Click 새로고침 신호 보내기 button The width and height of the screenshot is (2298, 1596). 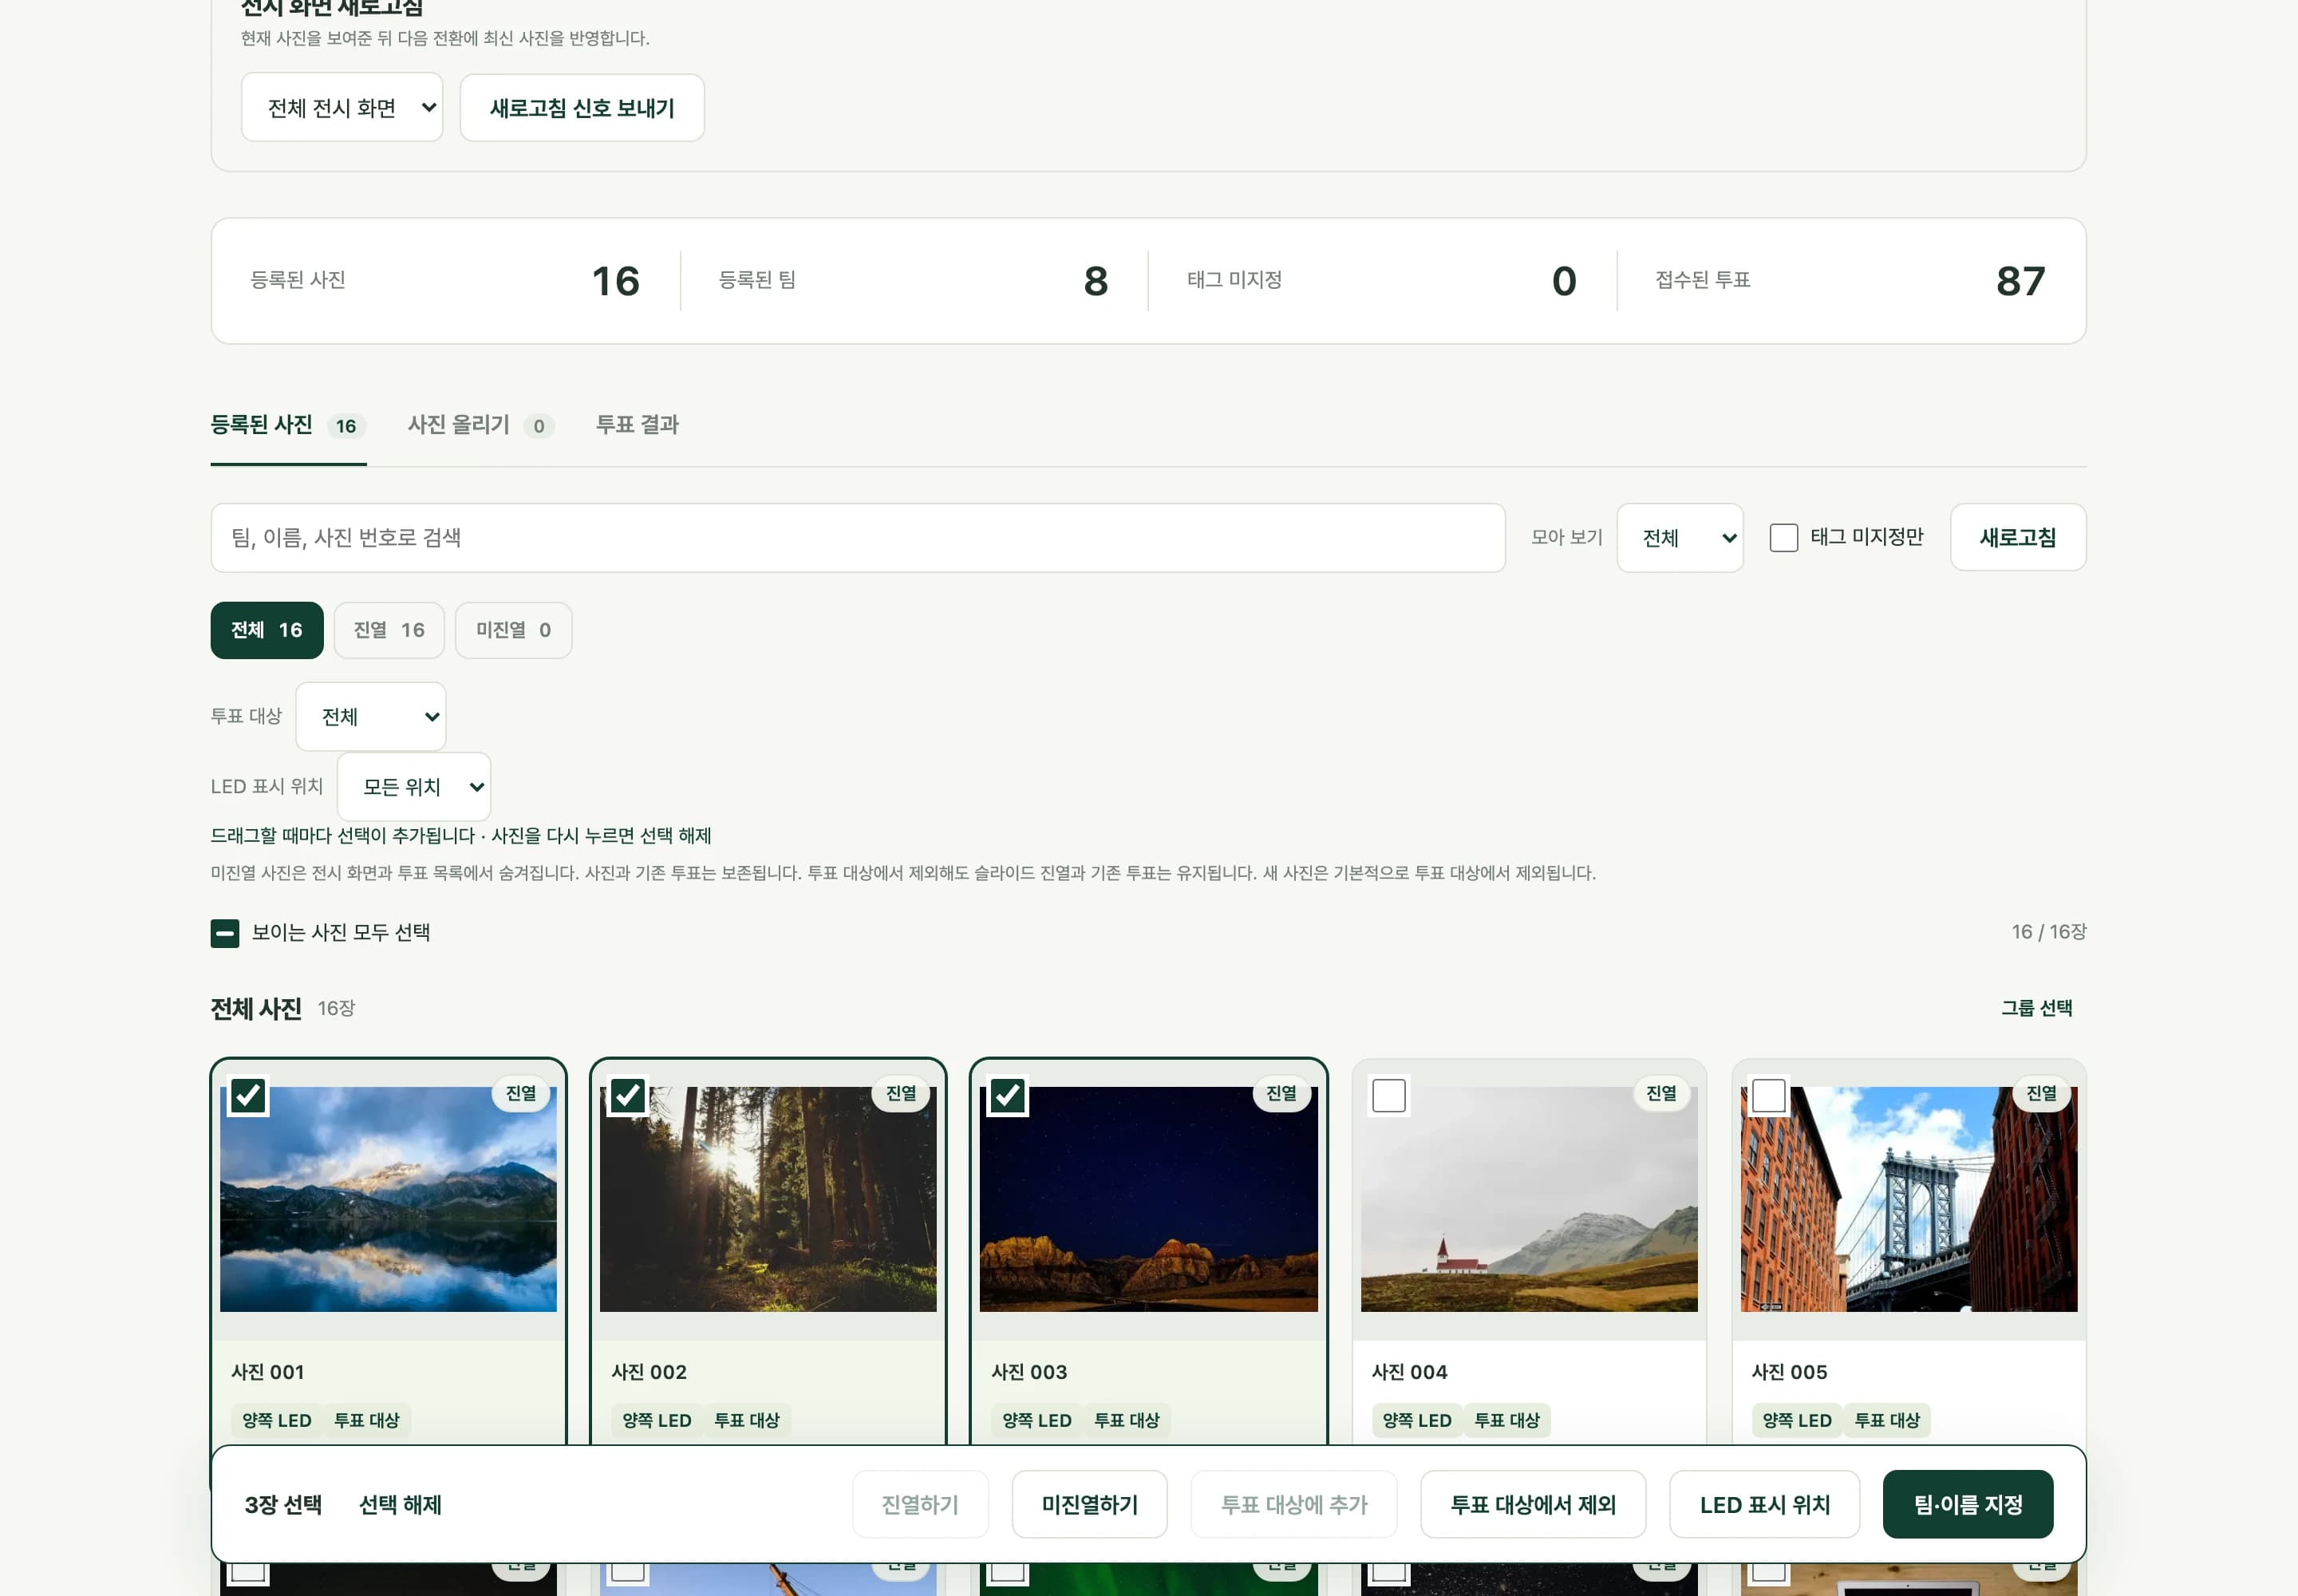[582, 107]
